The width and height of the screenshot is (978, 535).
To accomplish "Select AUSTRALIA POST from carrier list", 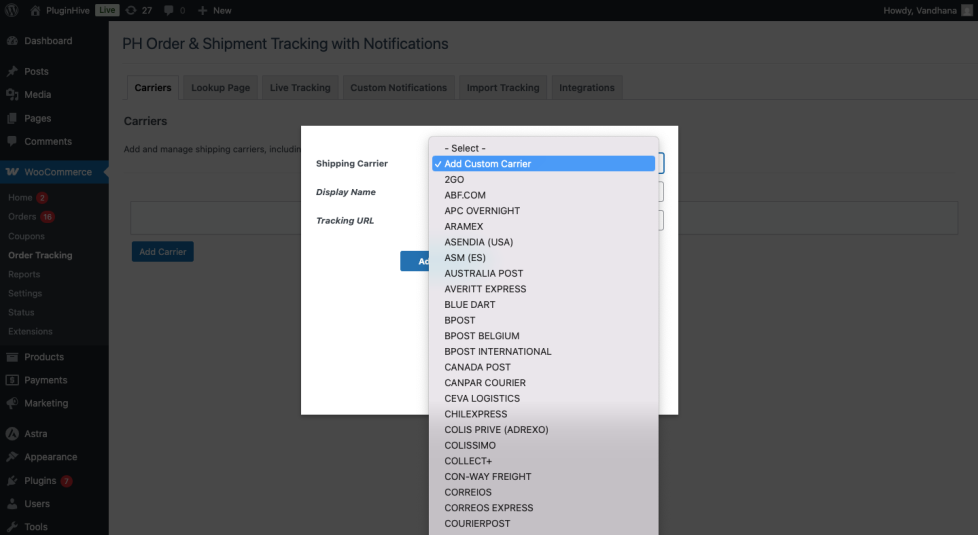I will (x=484, y=273).
